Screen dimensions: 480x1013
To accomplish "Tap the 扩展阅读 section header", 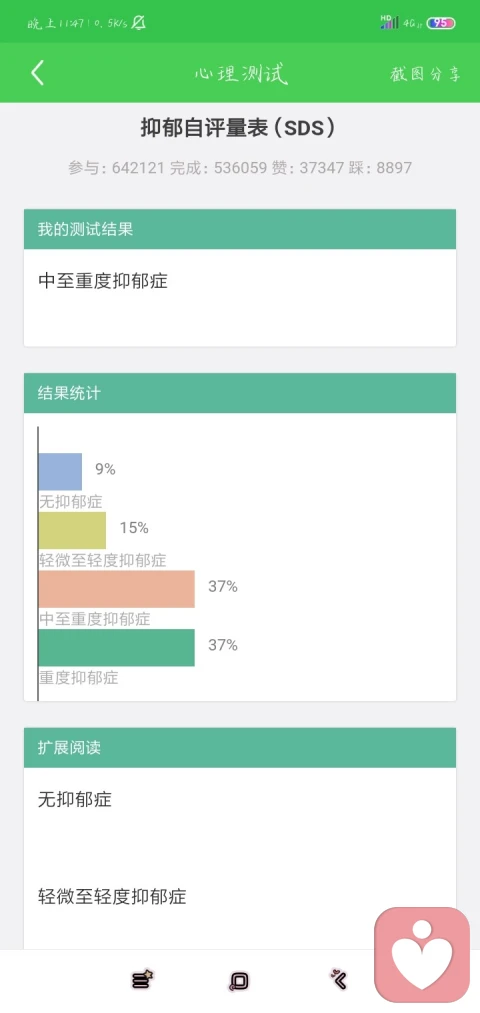I will pyautogui.click(x=240, y=747).
